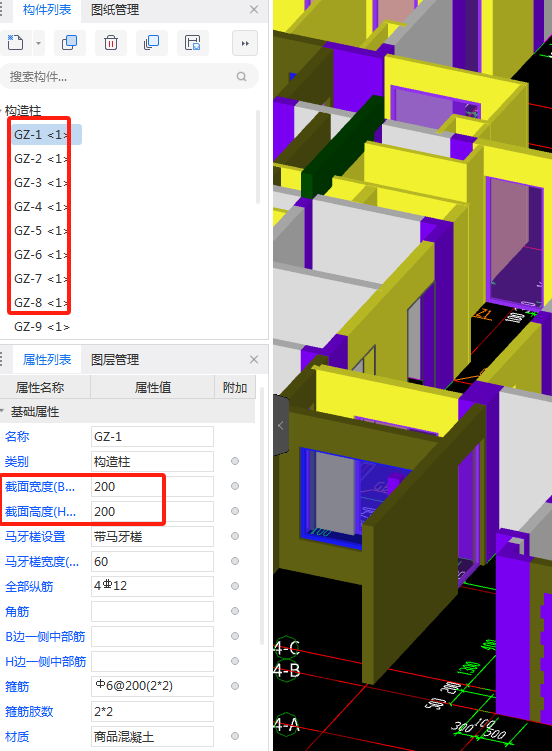This screenshot has width=552, height=751.
Task: Collapse the 构造柱 tree node
Action: (x=1, y=111)
